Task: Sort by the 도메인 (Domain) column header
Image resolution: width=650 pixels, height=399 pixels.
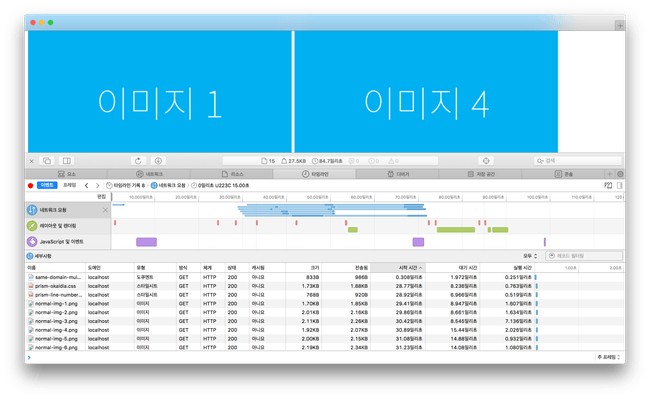Action: click(x=110, y=268)
